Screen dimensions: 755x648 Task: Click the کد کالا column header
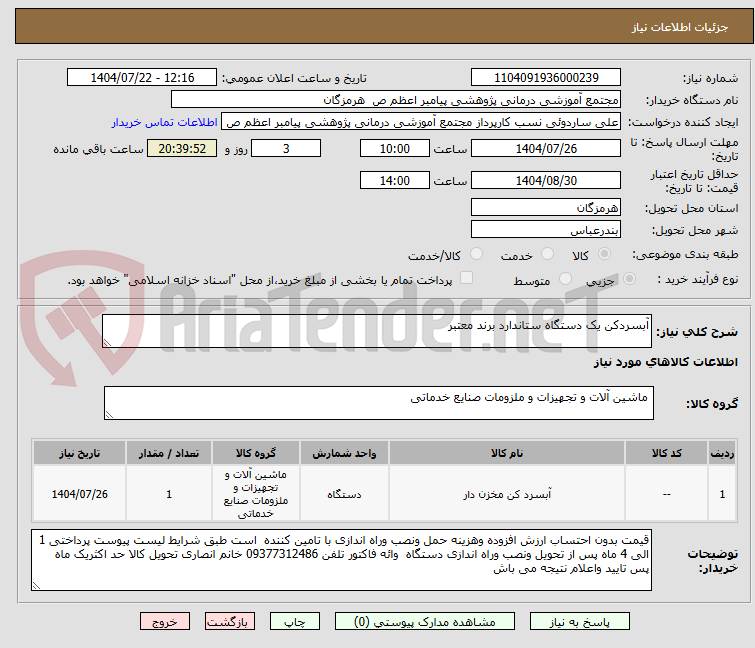tap(666, 453)
